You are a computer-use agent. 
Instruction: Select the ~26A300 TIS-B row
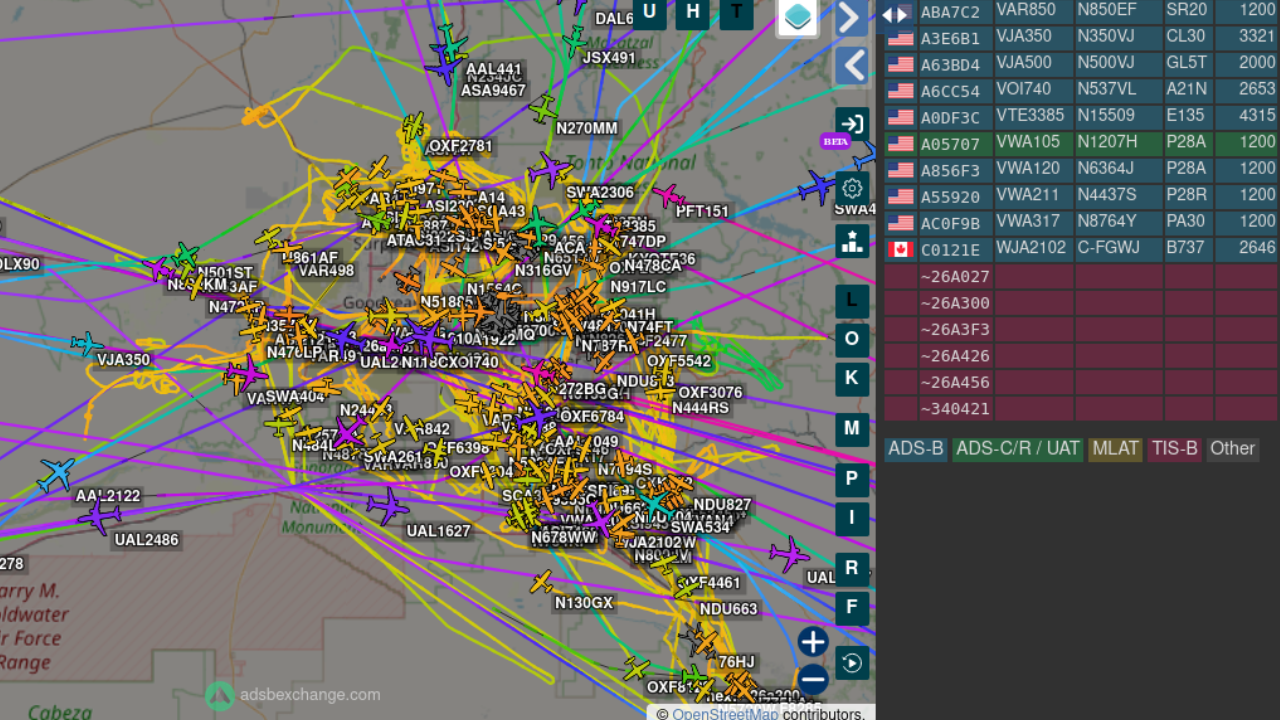point(1080,303)
